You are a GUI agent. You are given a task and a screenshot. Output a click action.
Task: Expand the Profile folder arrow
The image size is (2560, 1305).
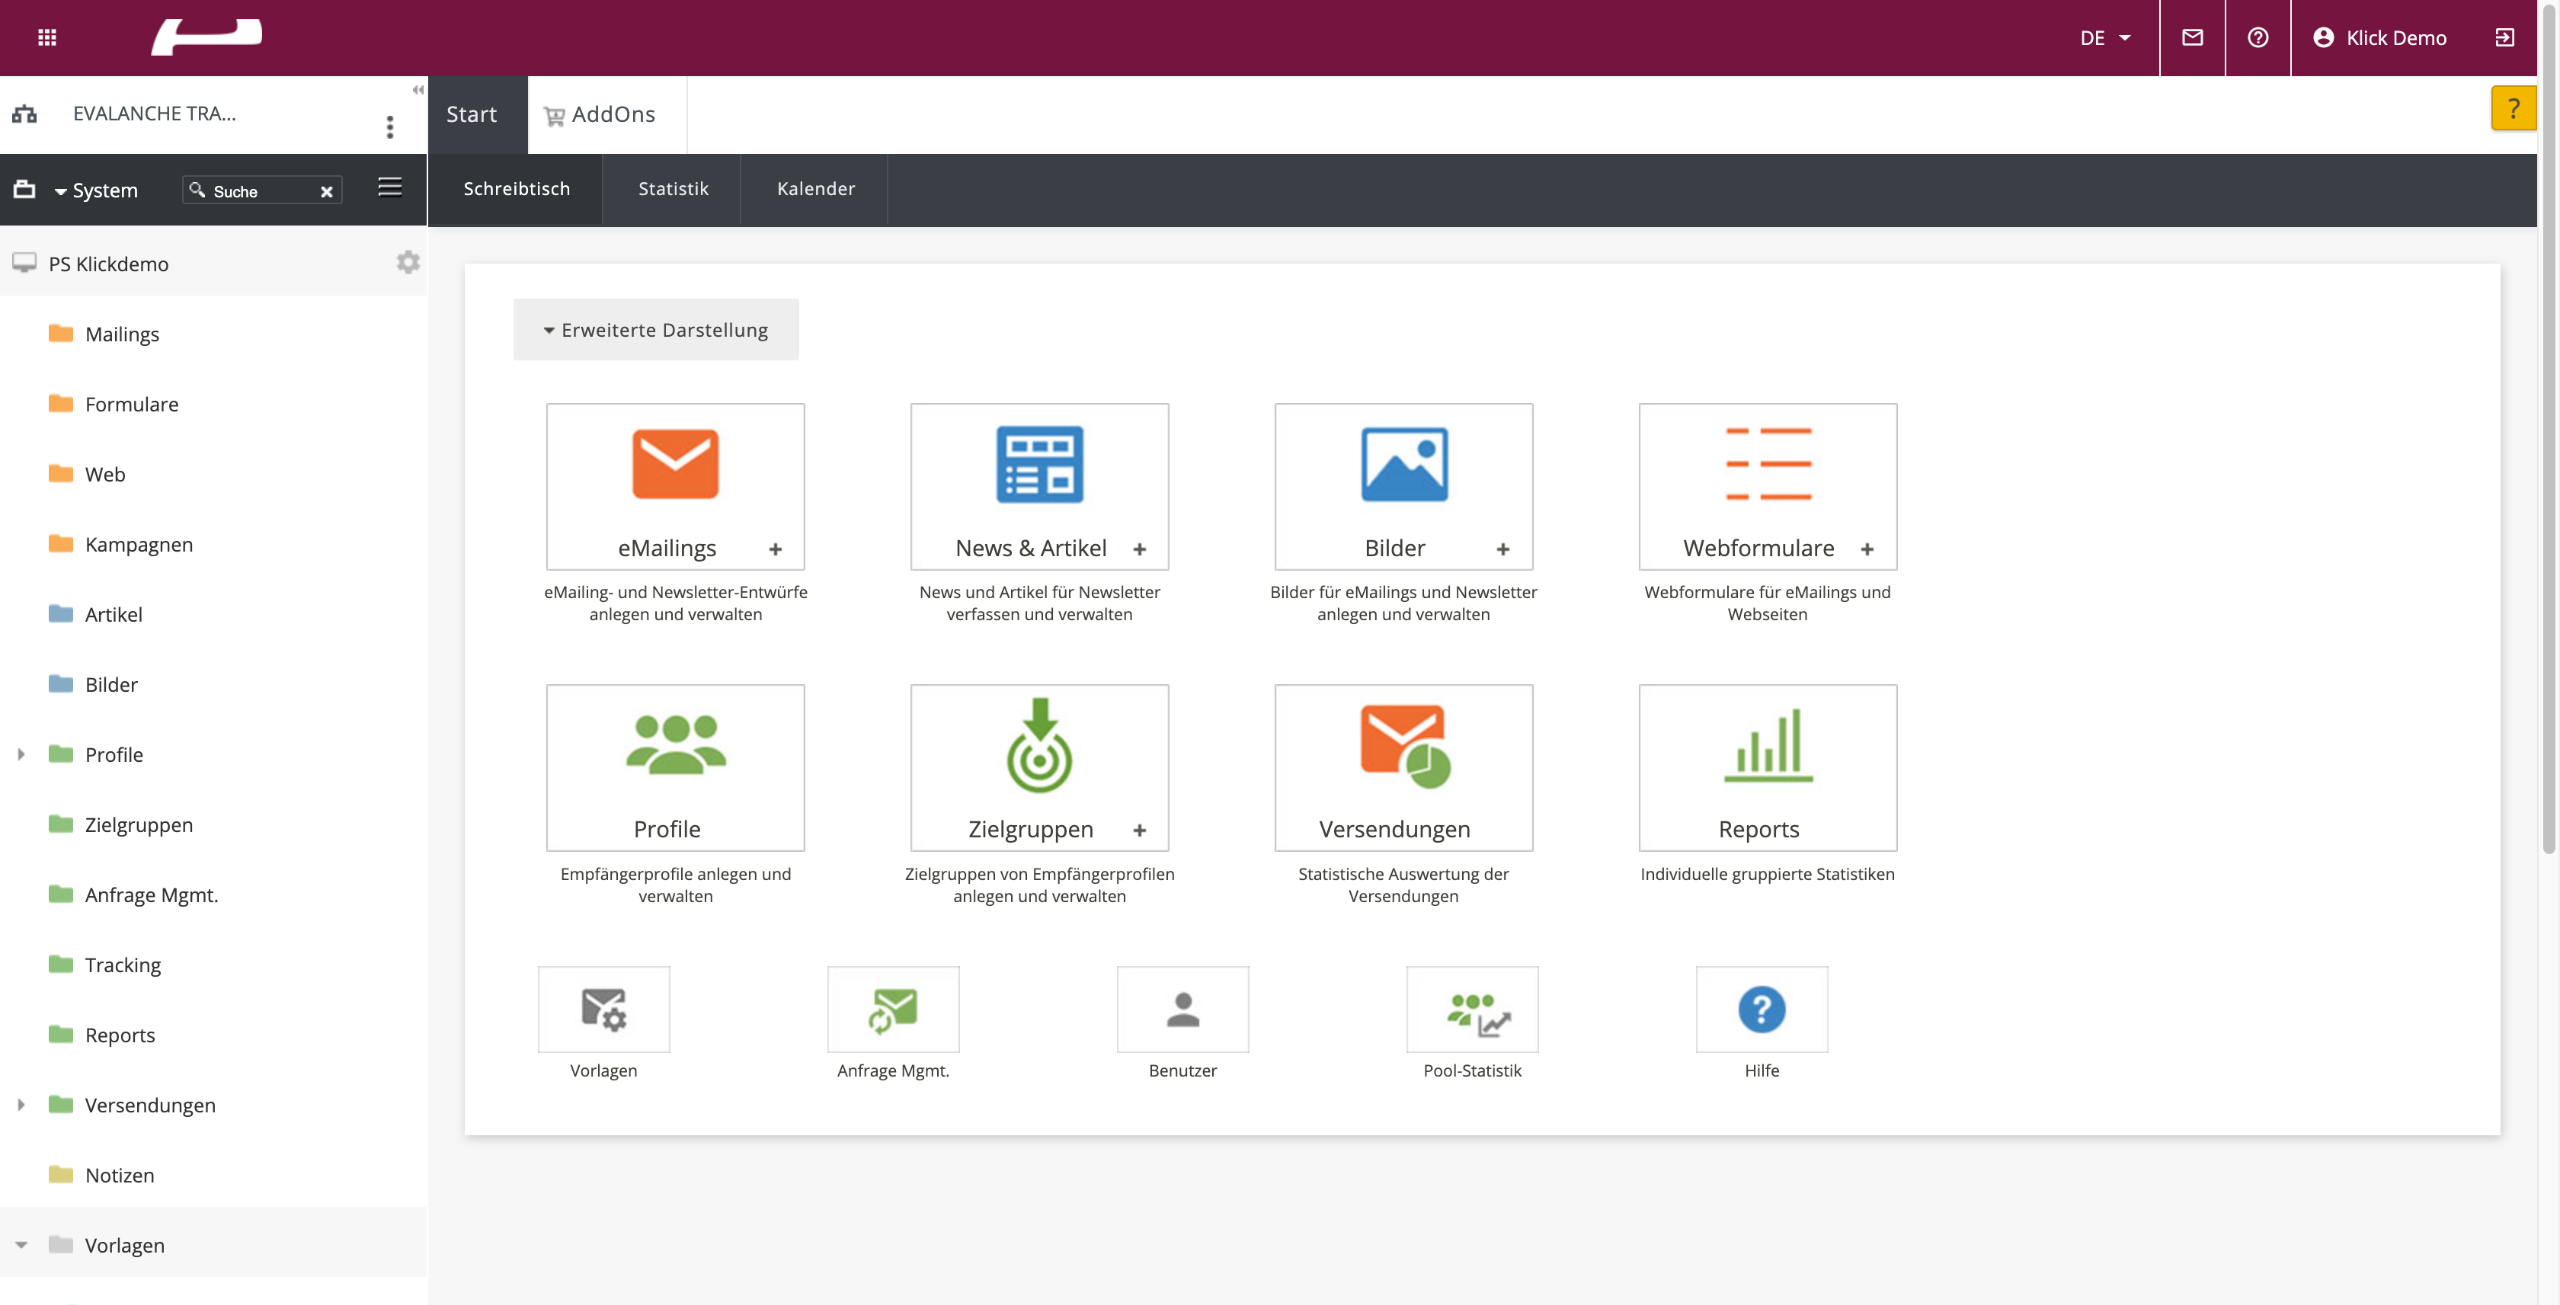click(21, 754)
